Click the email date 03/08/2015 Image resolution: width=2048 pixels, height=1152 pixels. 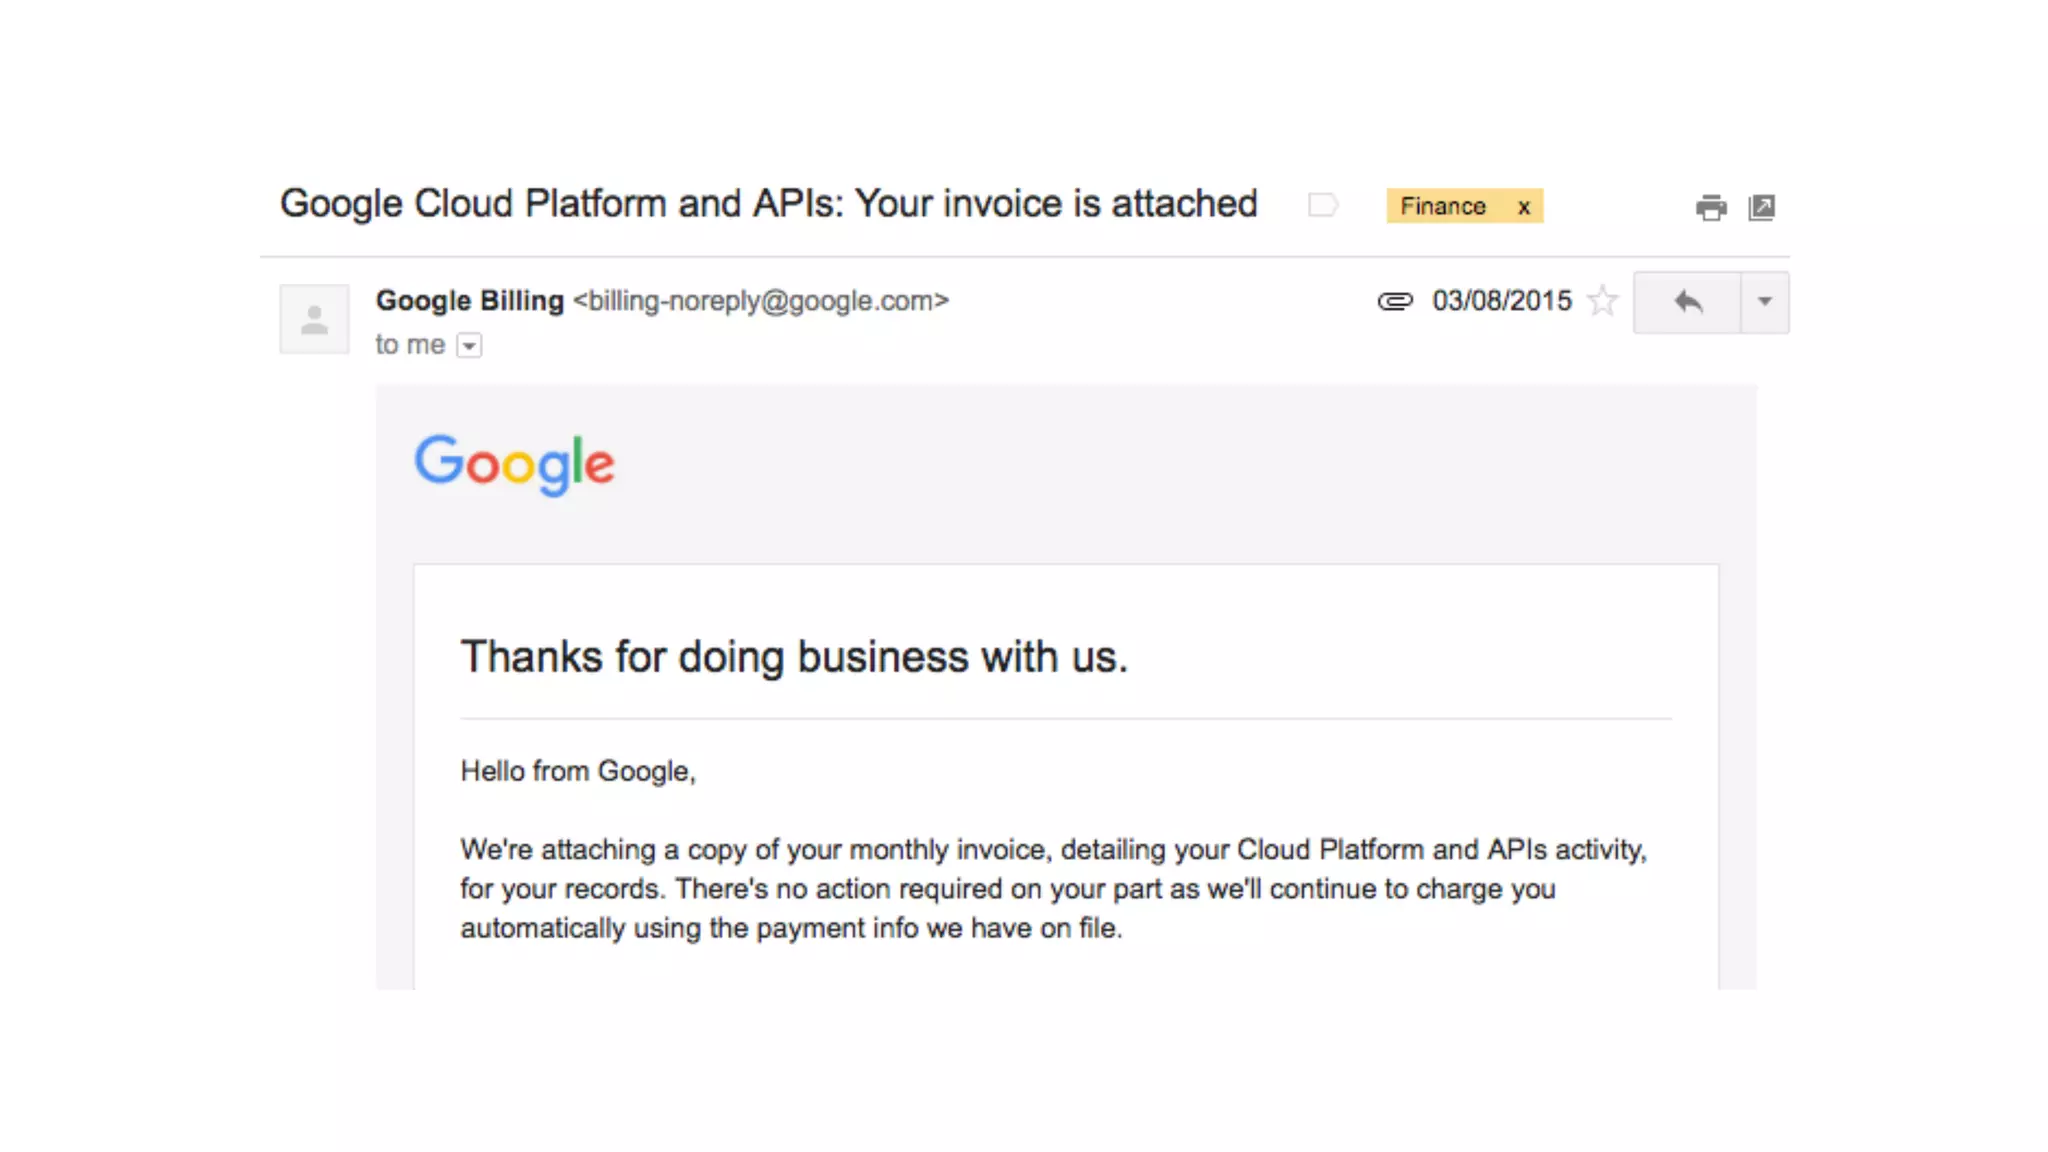pyautogui.click(x=1502, y=301)
